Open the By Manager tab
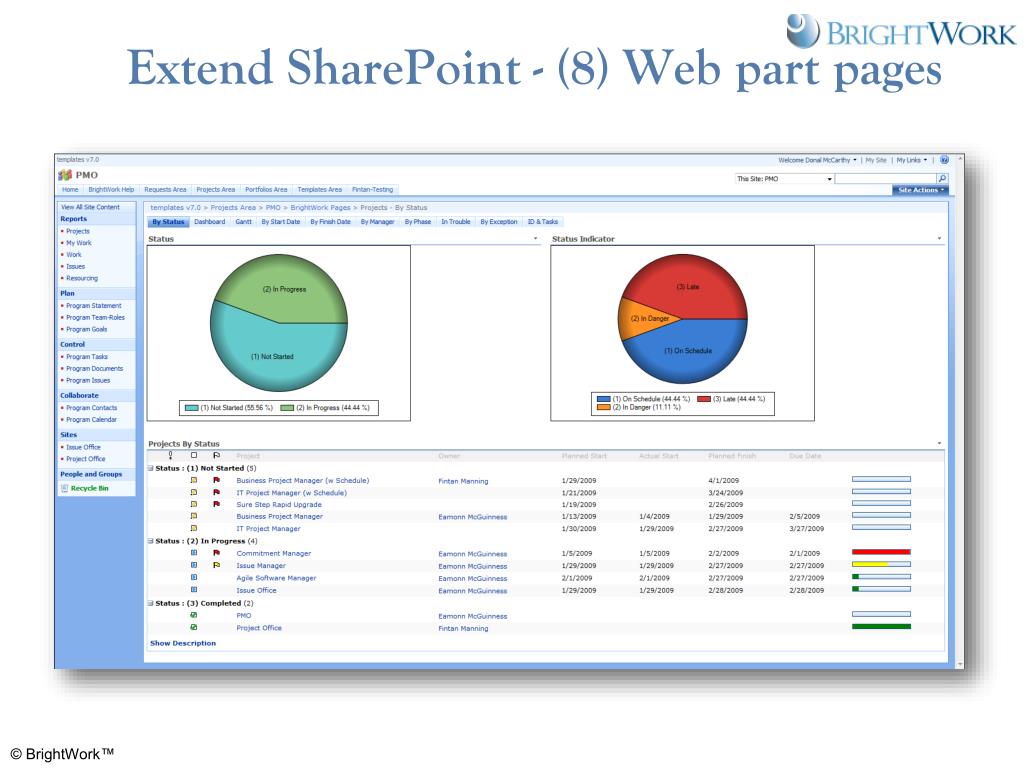The image size is (1024, 768). pos(377,222)
